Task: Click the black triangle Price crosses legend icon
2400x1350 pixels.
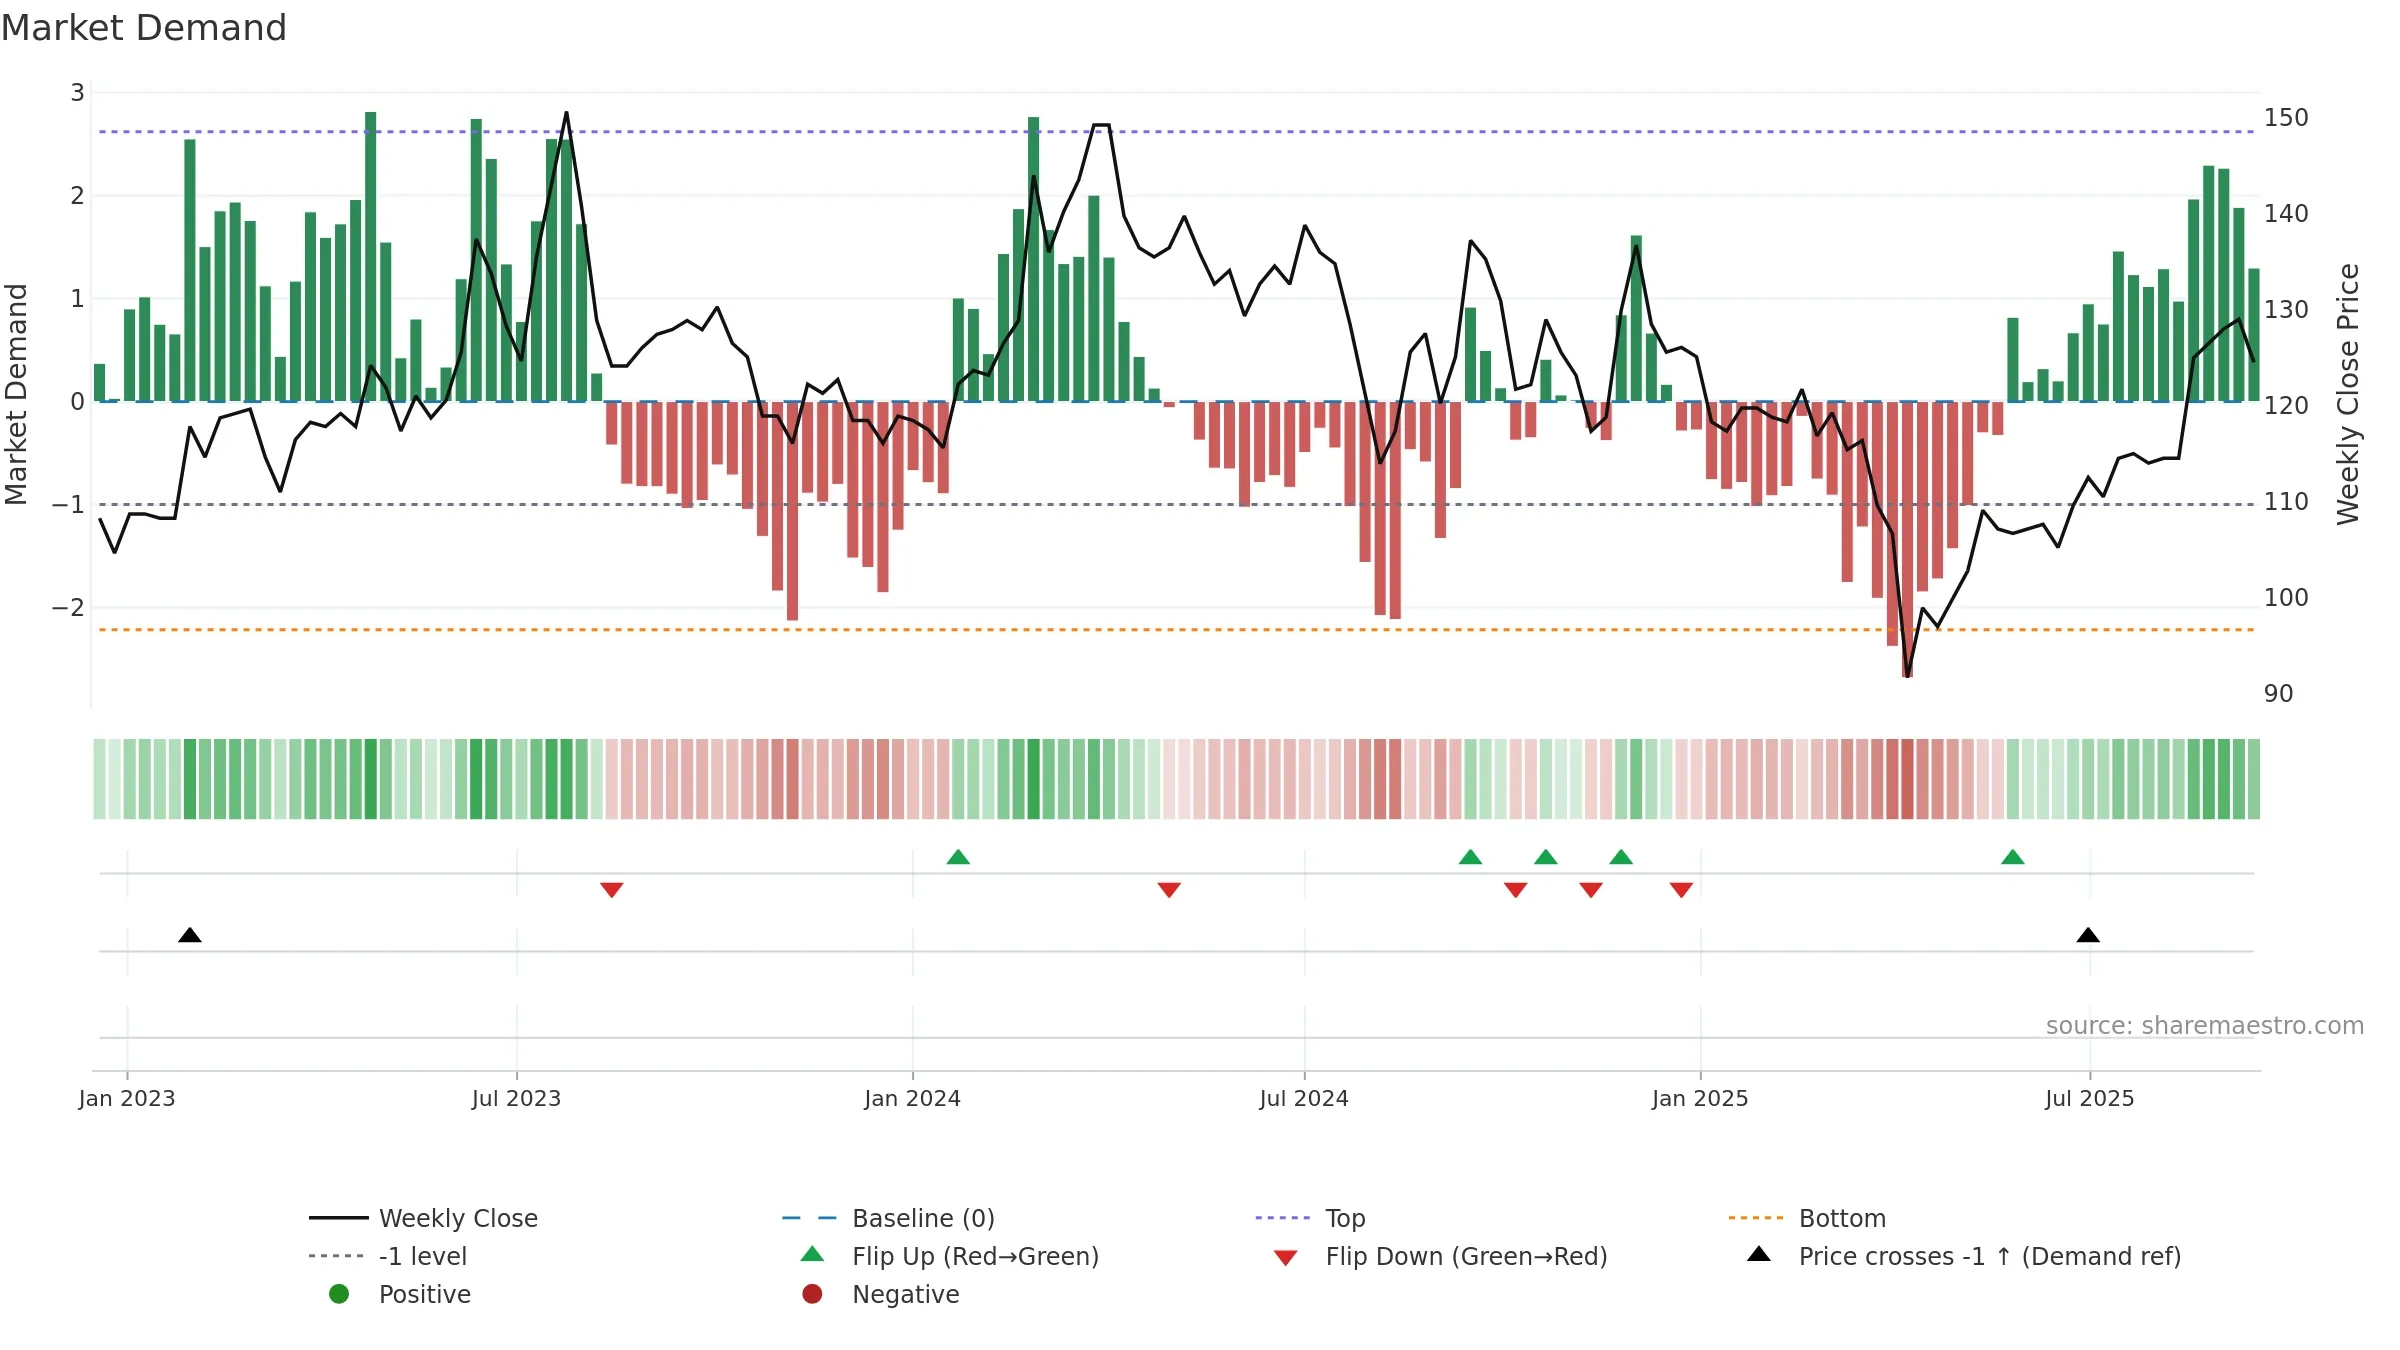Action: (x=1759, y=1254)
